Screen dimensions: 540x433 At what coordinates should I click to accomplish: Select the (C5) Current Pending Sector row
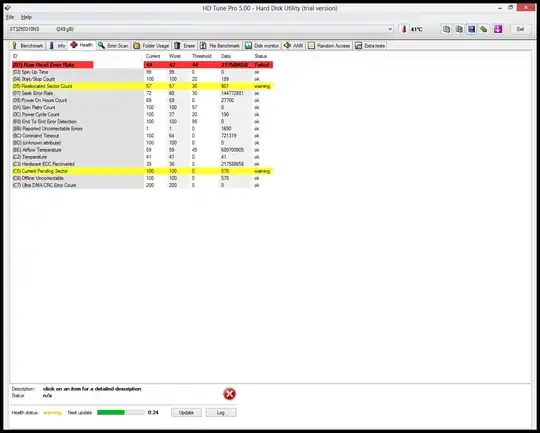pos(143,171)
